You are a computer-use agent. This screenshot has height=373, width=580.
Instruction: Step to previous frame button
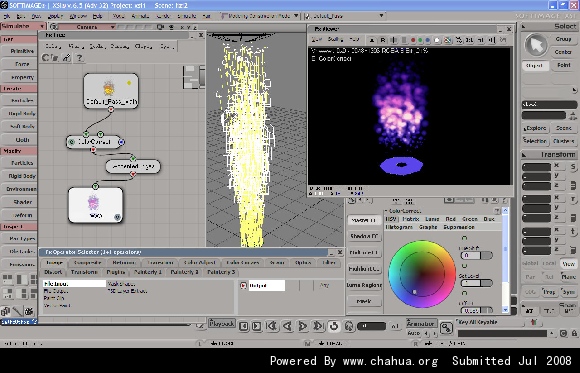click(243, 326)
